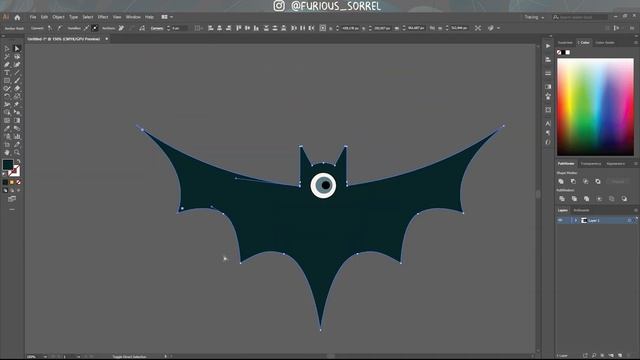Select the Direct Selection tool

coord(17,49)
